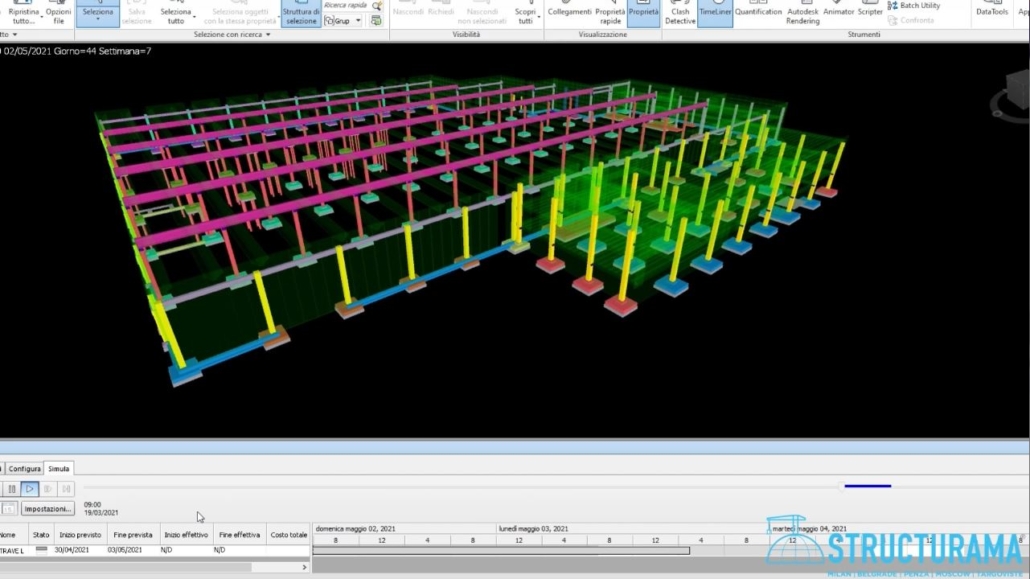Screen dimensions: 1030x579
Task: Select the TRAVE L task row
Action: tap(154, 550)
